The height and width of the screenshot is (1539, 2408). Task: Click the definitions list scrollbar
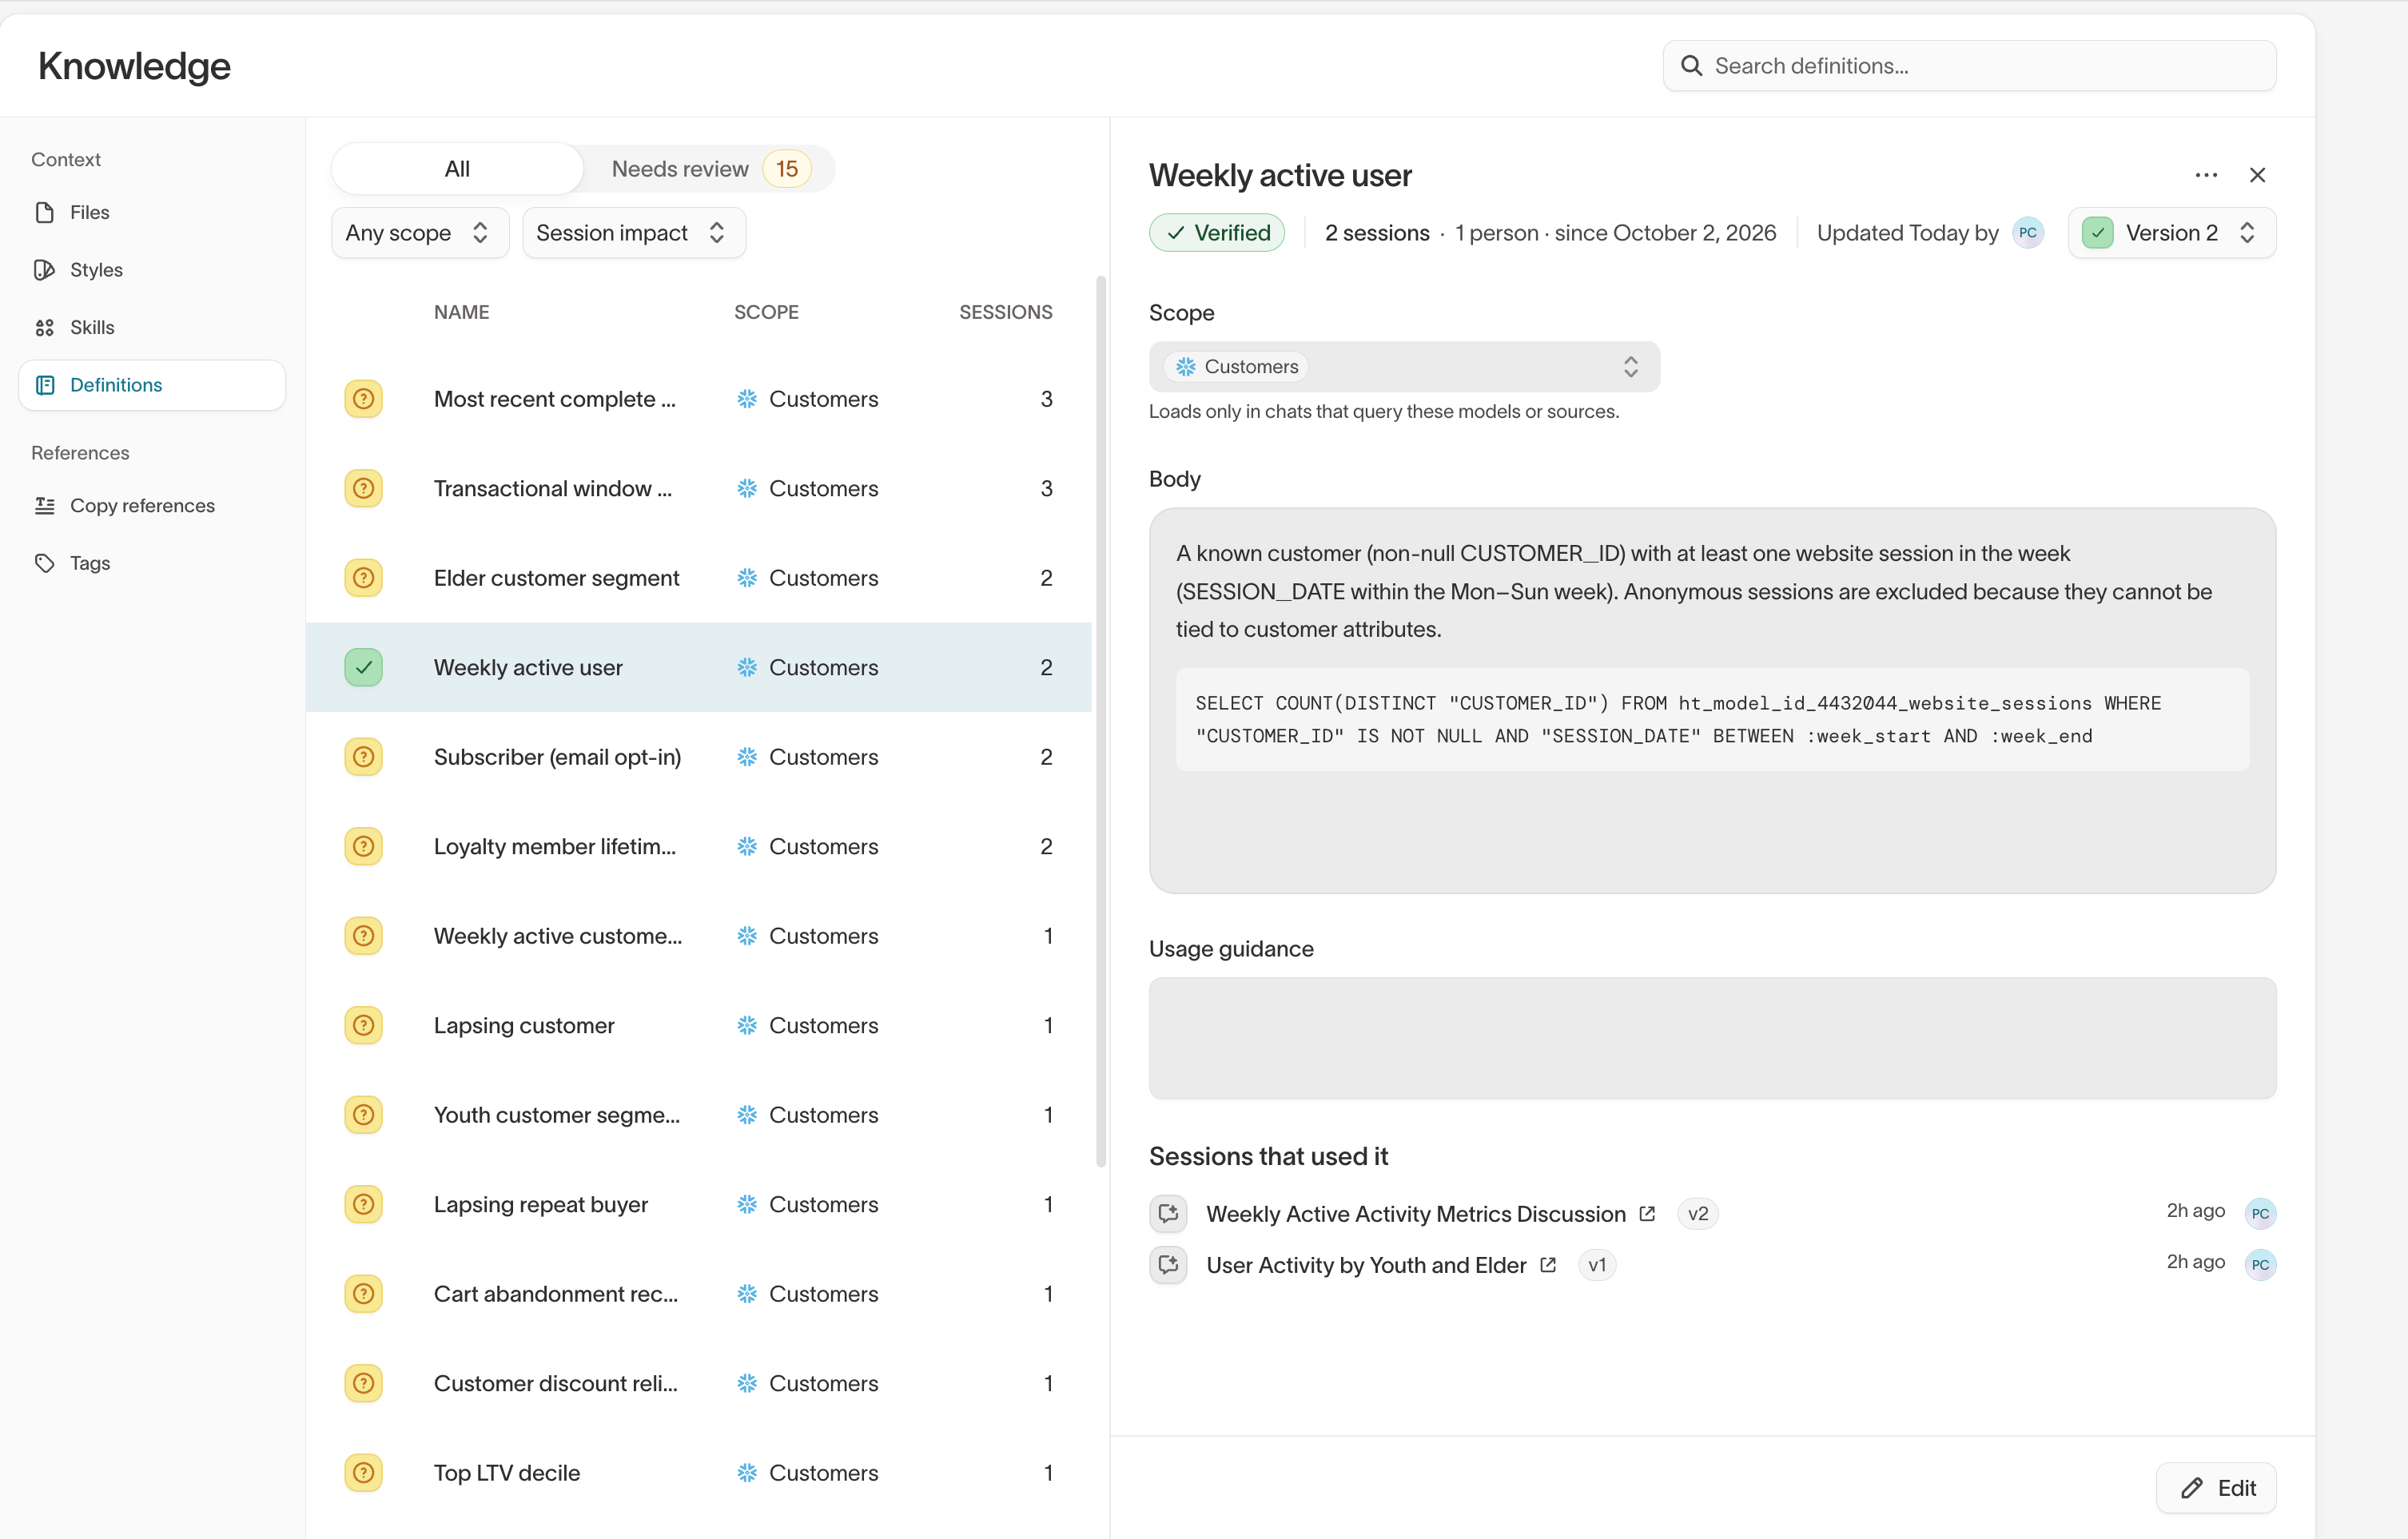[1100, 722]
